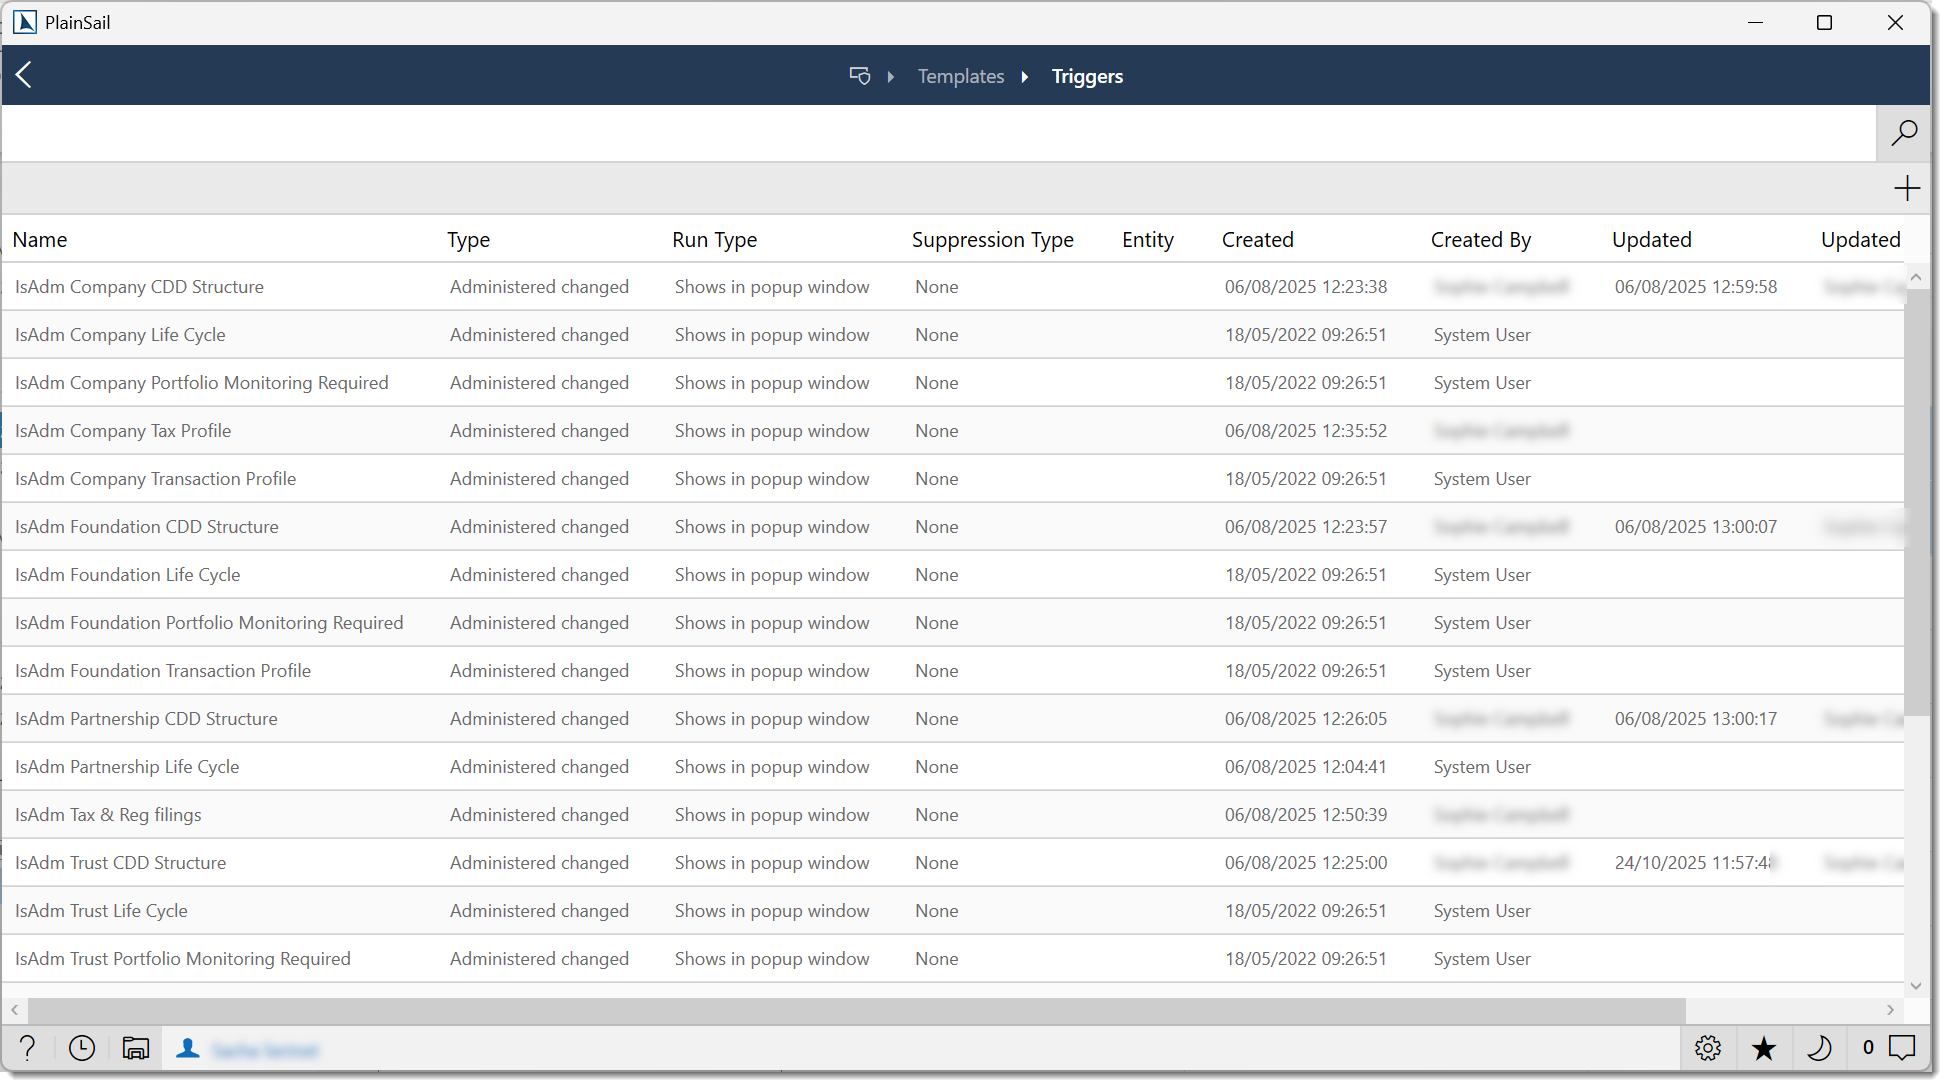Viewport: 1947px width, 1087px height.
Task: Toggle dark mode moon icon
Action: click(x=1818, y=1047)
